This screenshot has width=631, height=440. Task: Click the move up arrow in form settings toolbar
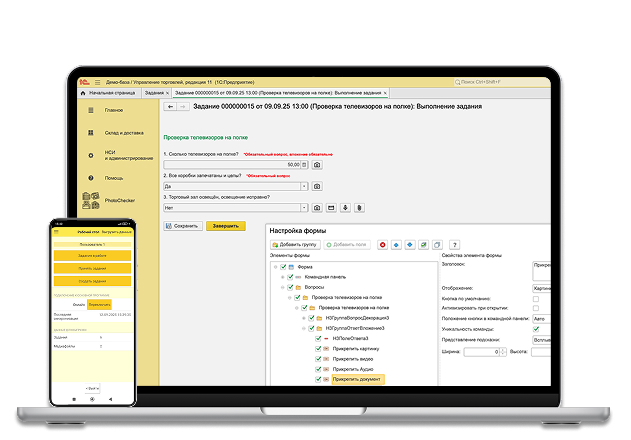[x=396, y=245]
